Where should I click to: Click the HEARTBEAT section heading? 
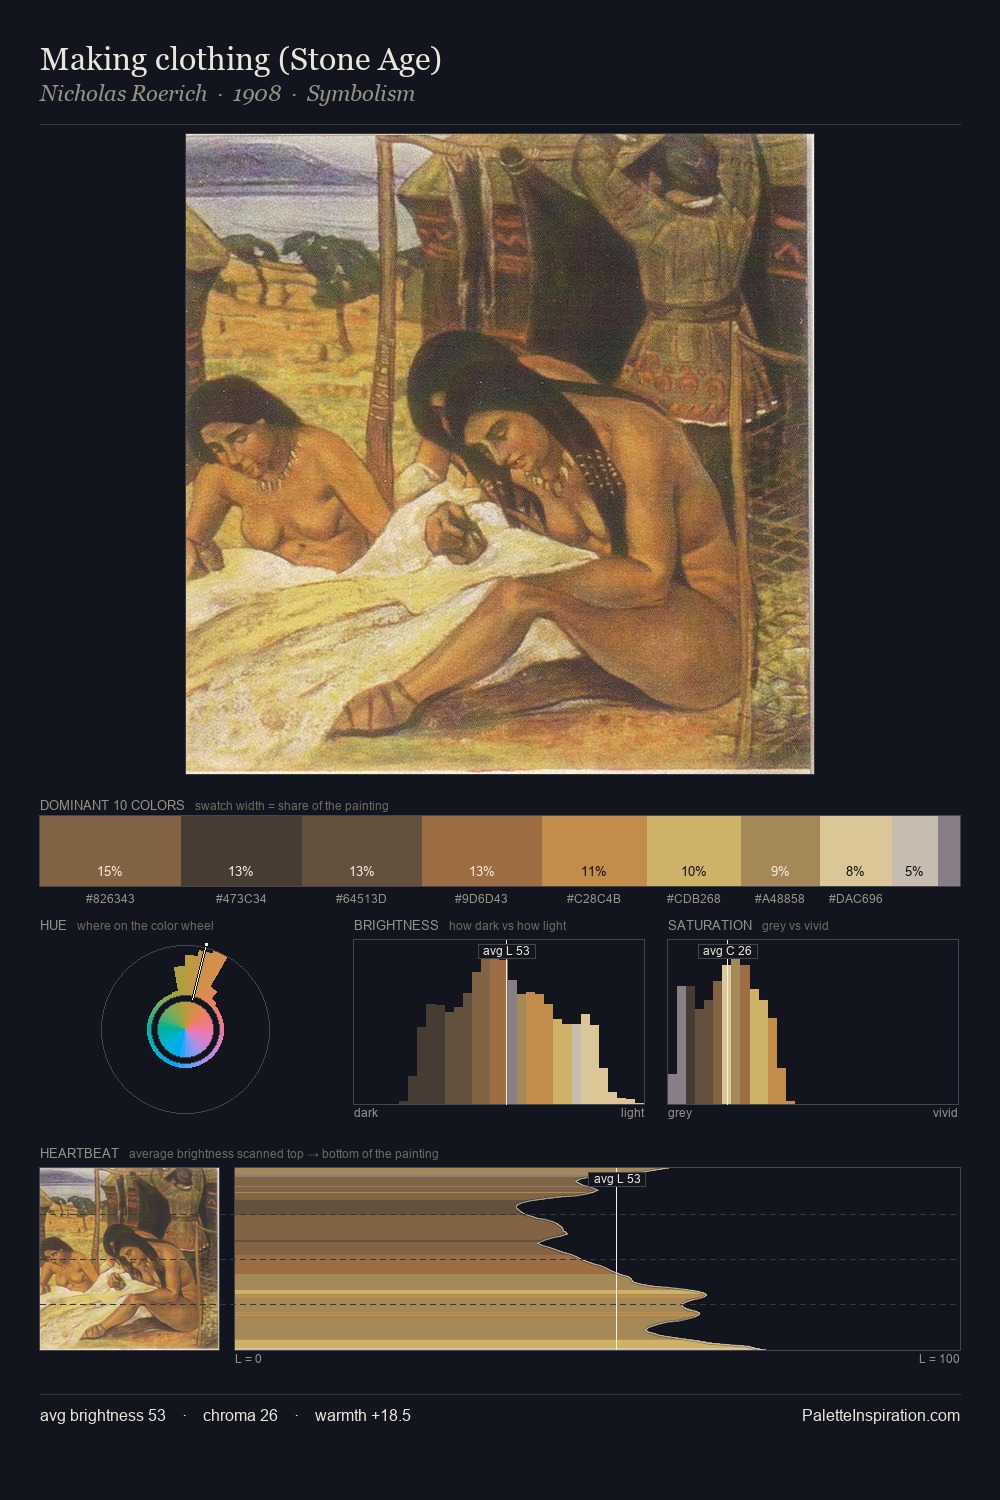(x=79, y=1153)
